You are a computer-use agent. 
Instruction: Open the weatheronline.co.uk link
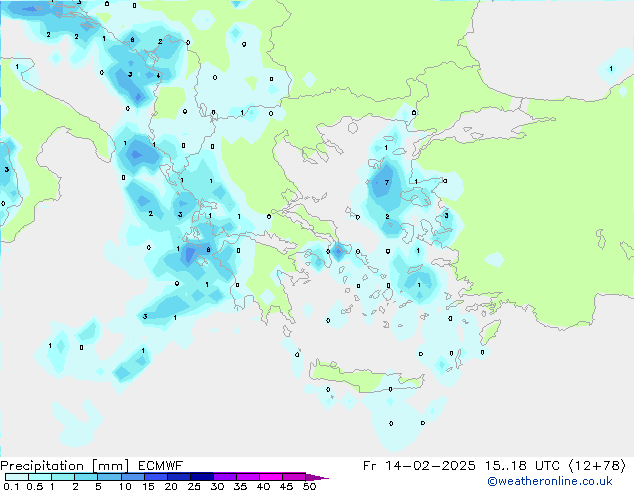[x=550, y=481]
